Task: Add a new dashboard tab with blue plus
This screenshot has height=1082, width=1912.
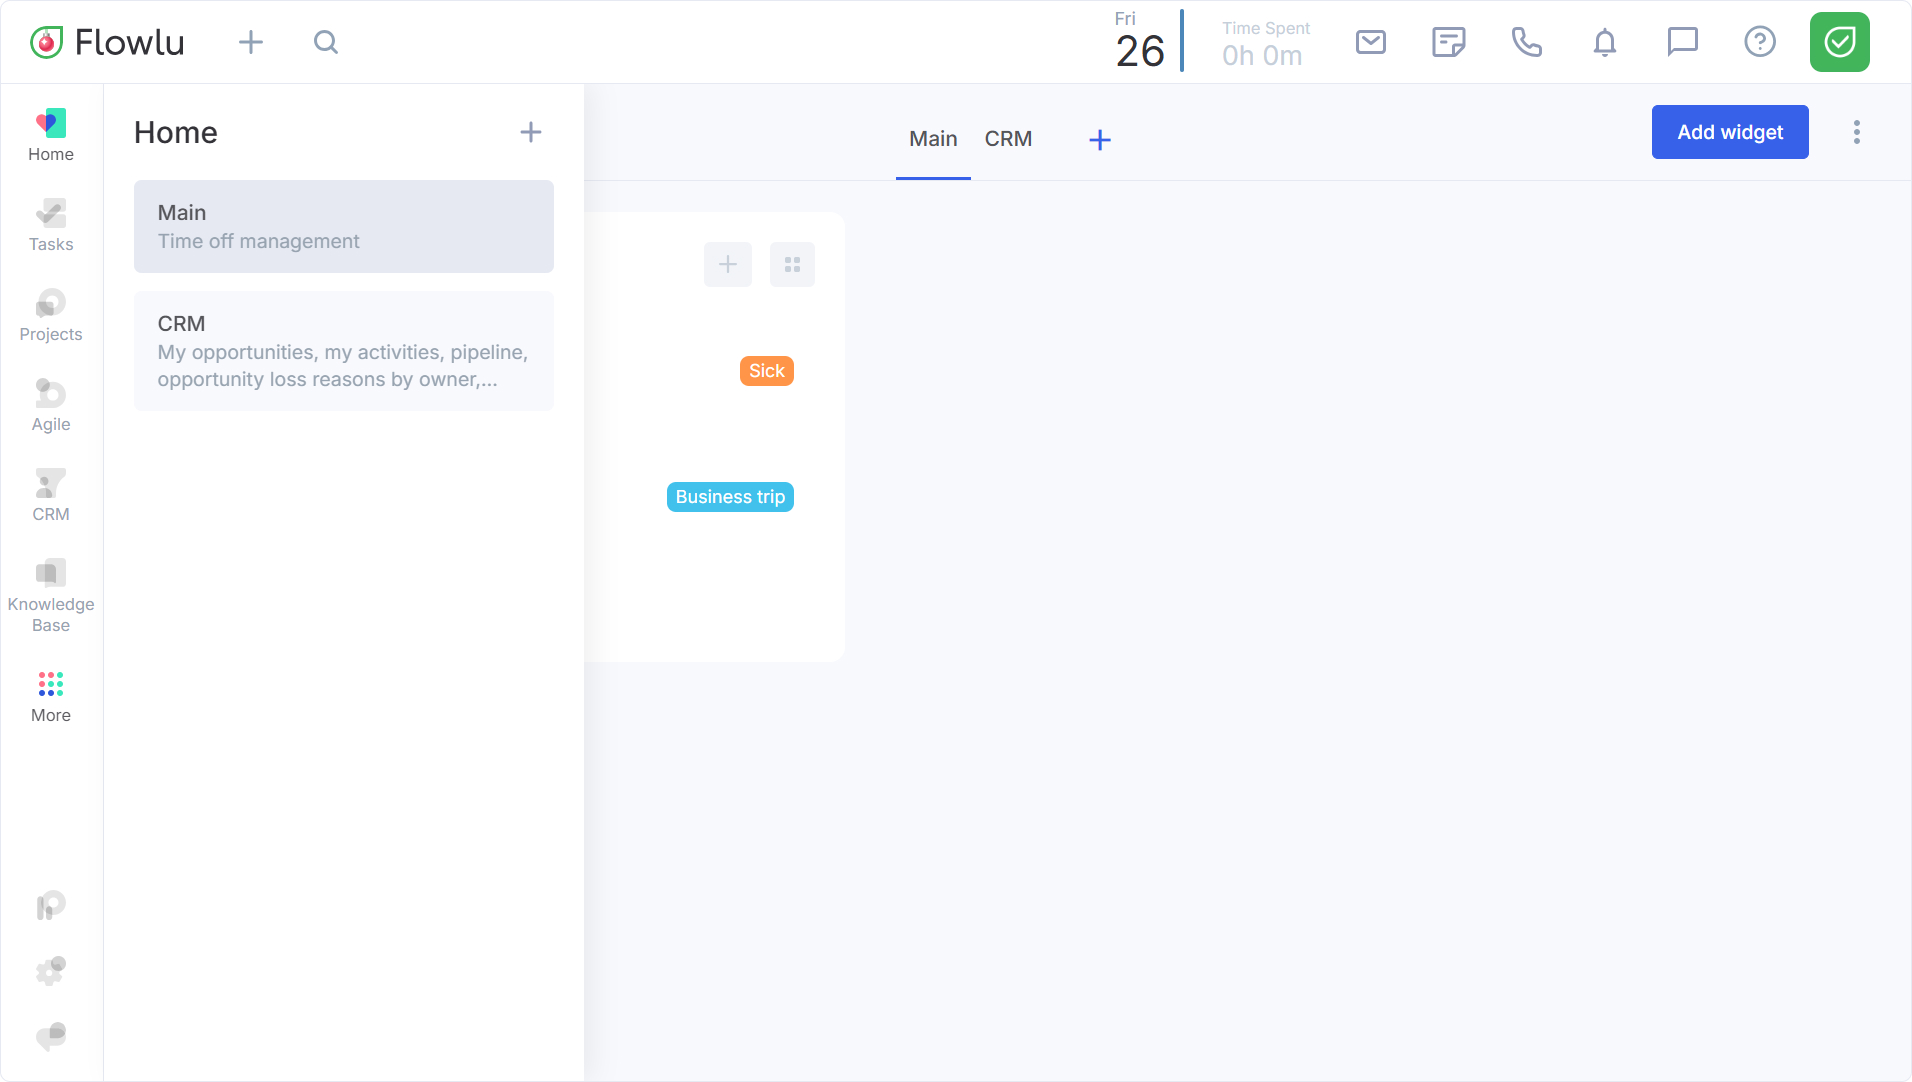Action: 1100,140
